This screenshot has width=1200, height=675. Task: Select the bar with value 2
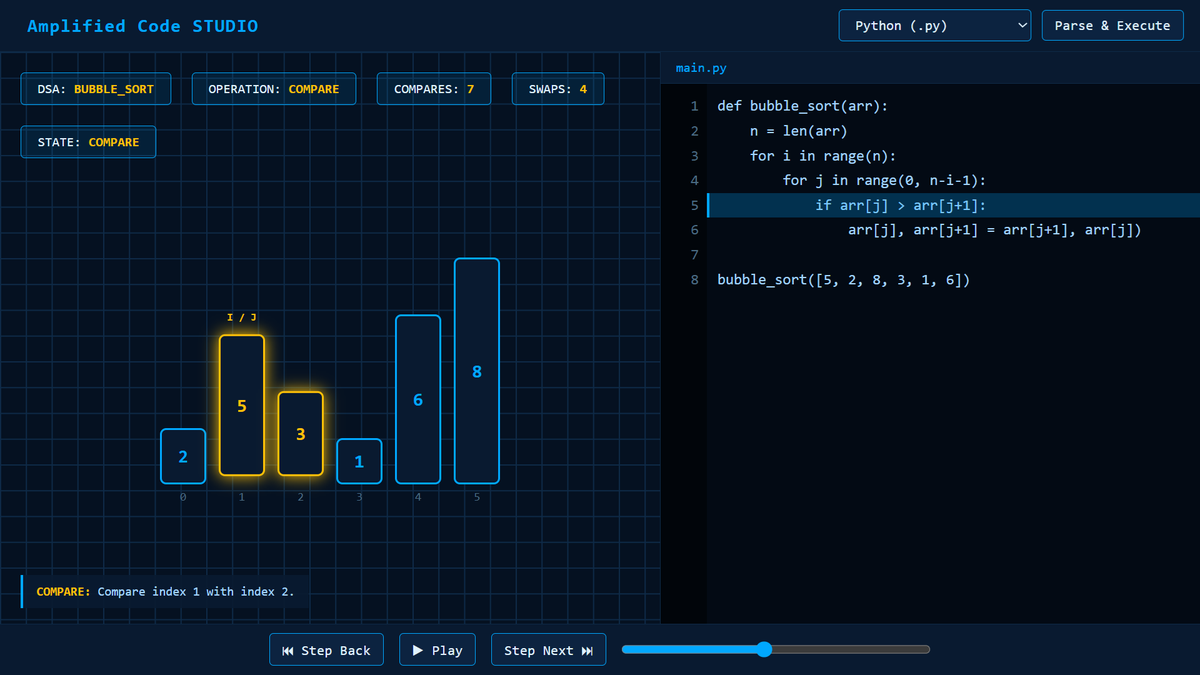[183, 456]
